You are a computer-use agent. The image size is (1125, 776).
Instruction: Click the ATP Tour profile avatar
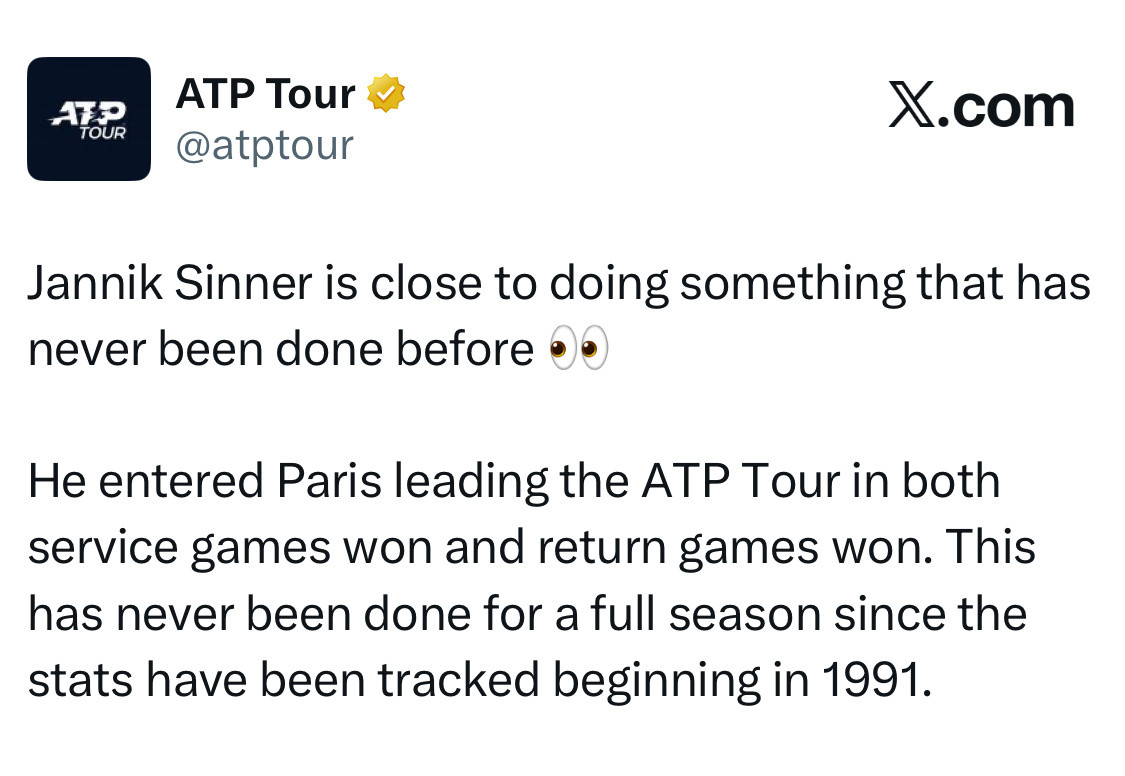(88, 119)
